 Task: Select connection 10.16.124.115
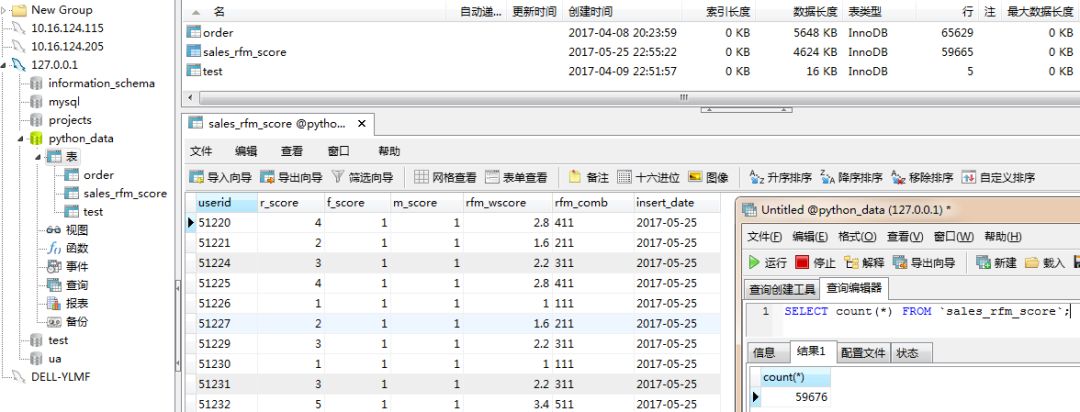[x=67, y=28]
